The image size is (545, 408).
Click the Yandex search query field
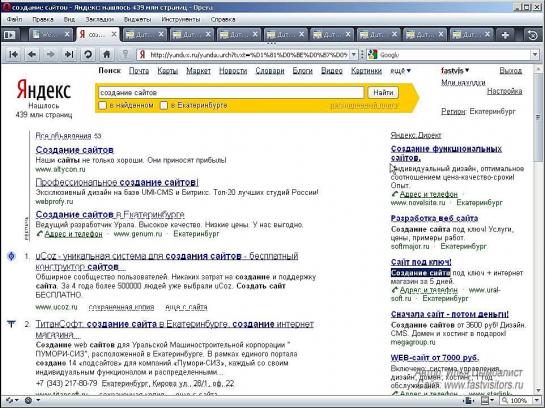coord(231,92)
